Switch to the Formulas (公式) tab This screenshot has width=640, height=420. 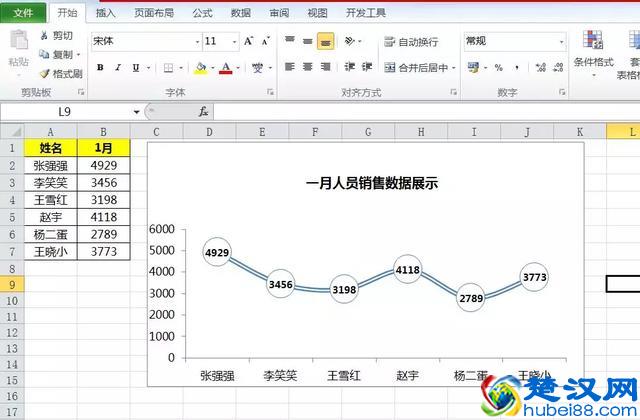(x=202, y=13)
